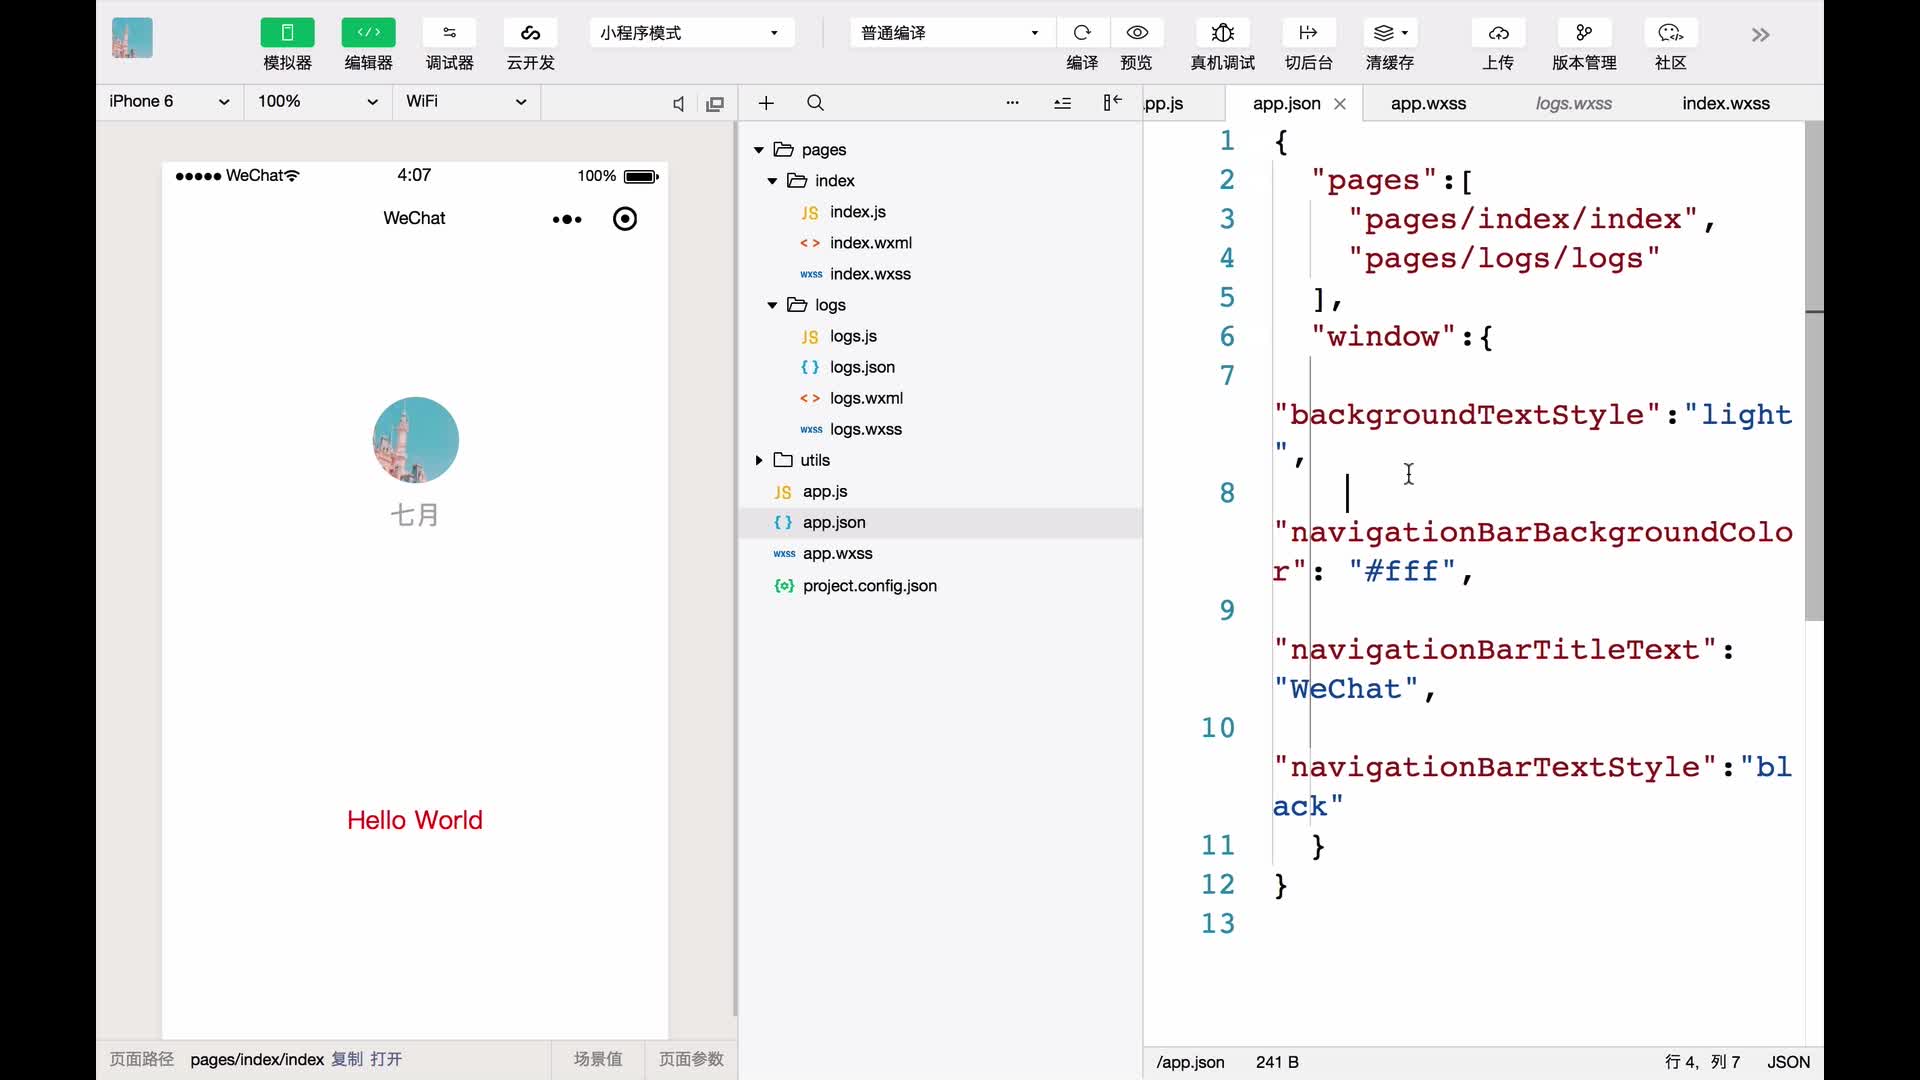Toggle the simulator panel (模拟器)
The image size is (1920, 1080).
287,33
